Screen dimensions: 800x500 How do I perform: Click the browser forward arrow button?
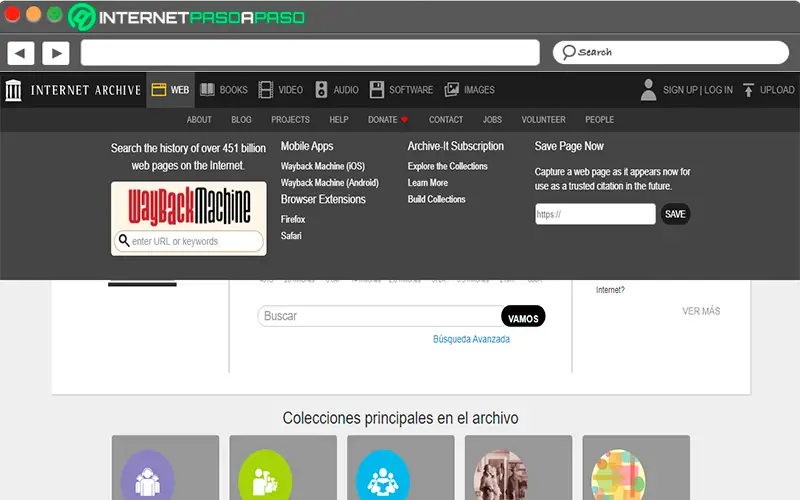56,53
